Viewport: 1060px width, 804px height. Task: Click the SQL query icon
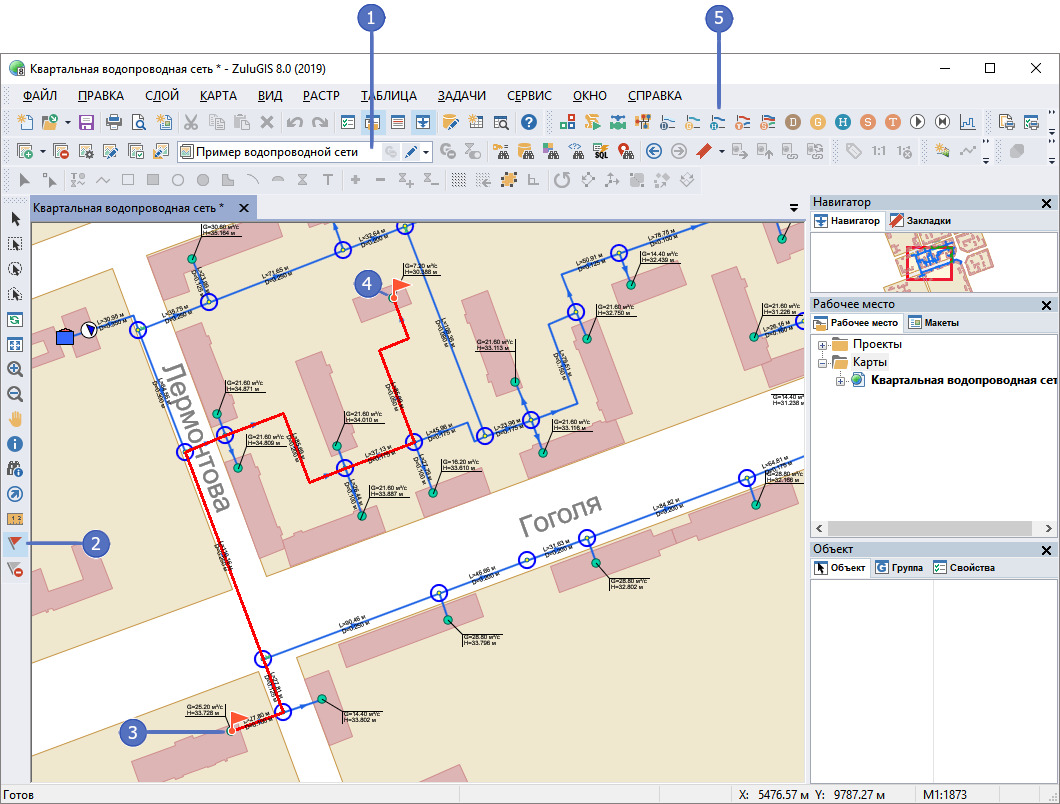[601, 151]
